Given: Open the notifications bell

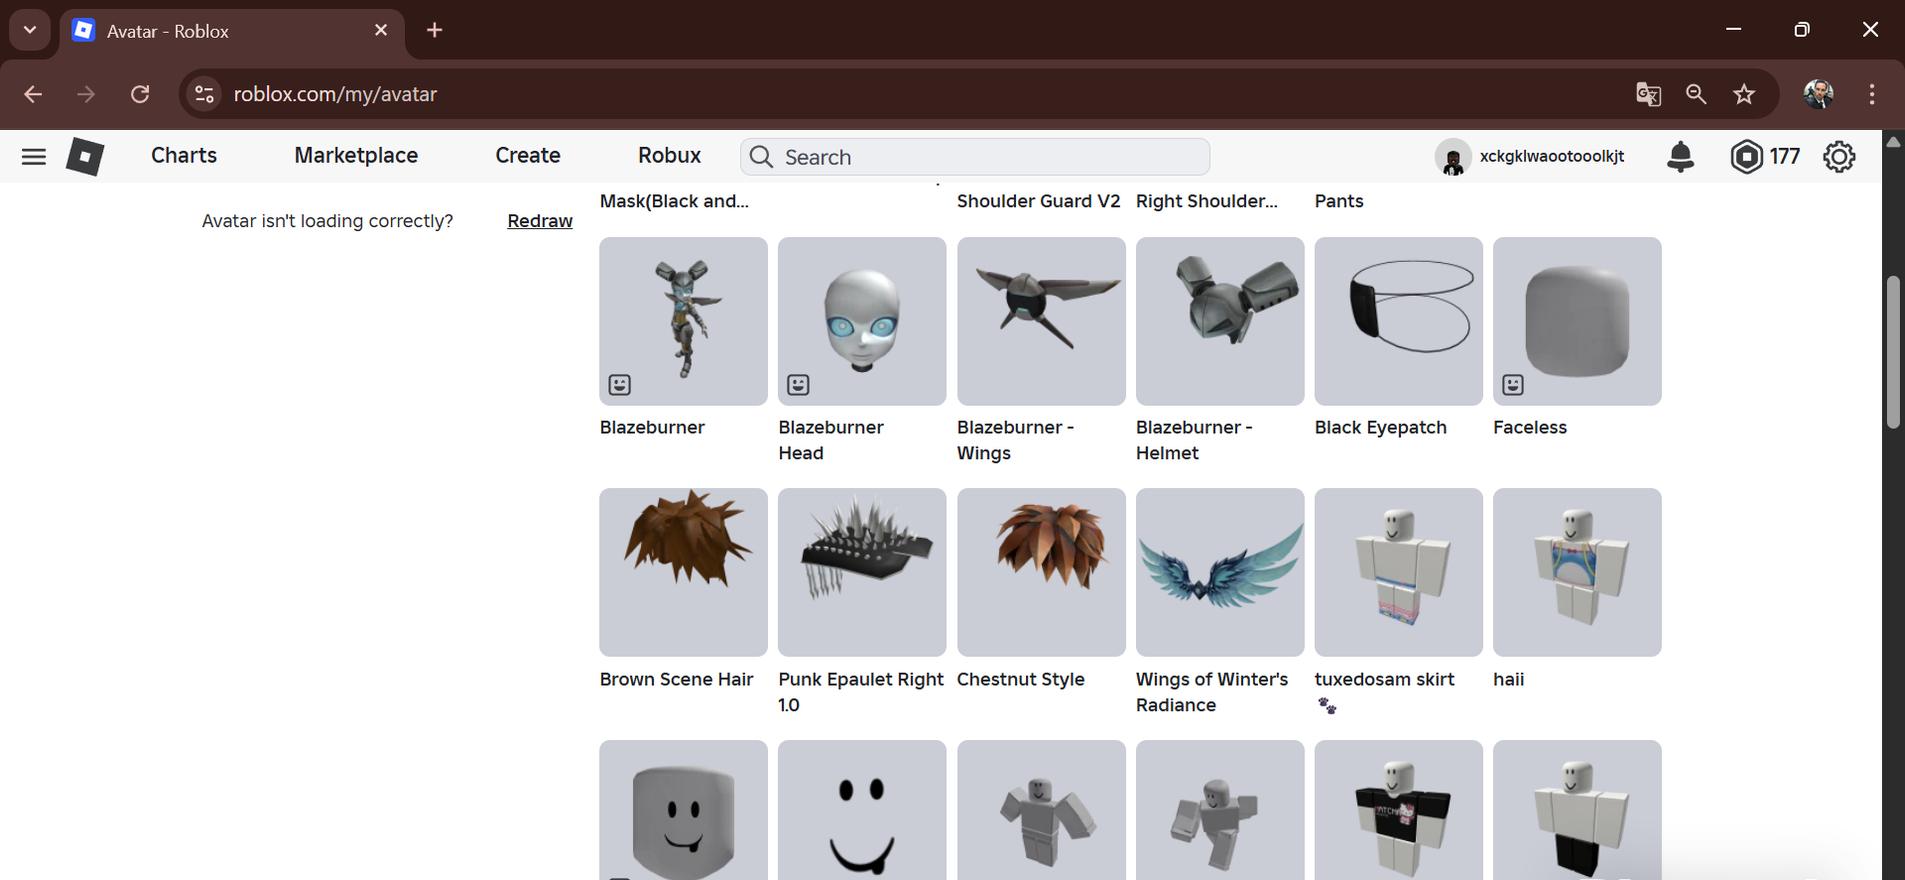Looking at the screenshot, I should pyautogui.click(x=1680, y=157).
